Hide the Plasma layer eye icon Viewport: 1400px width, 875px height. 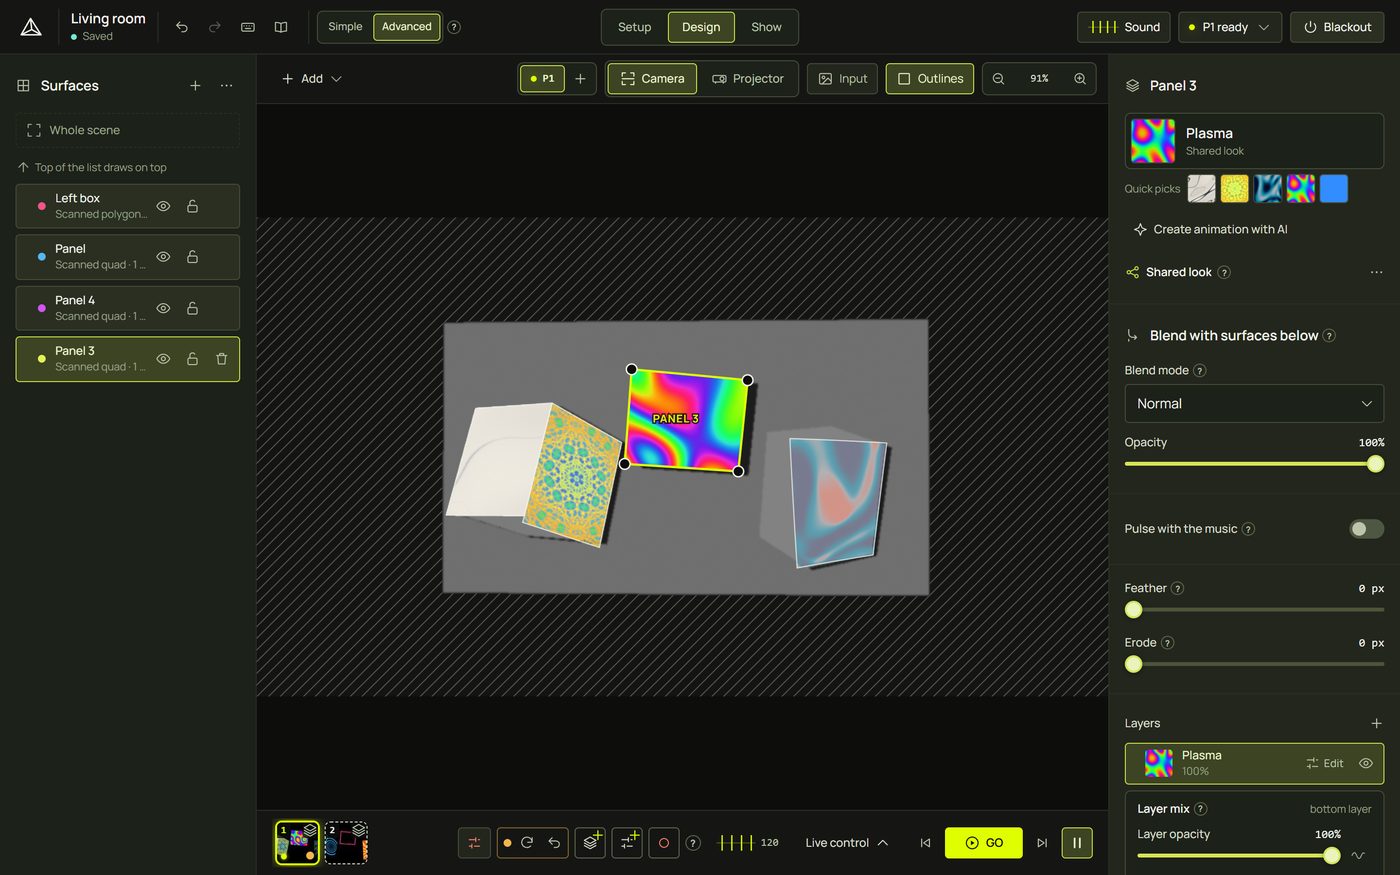tap(1366, 763)
